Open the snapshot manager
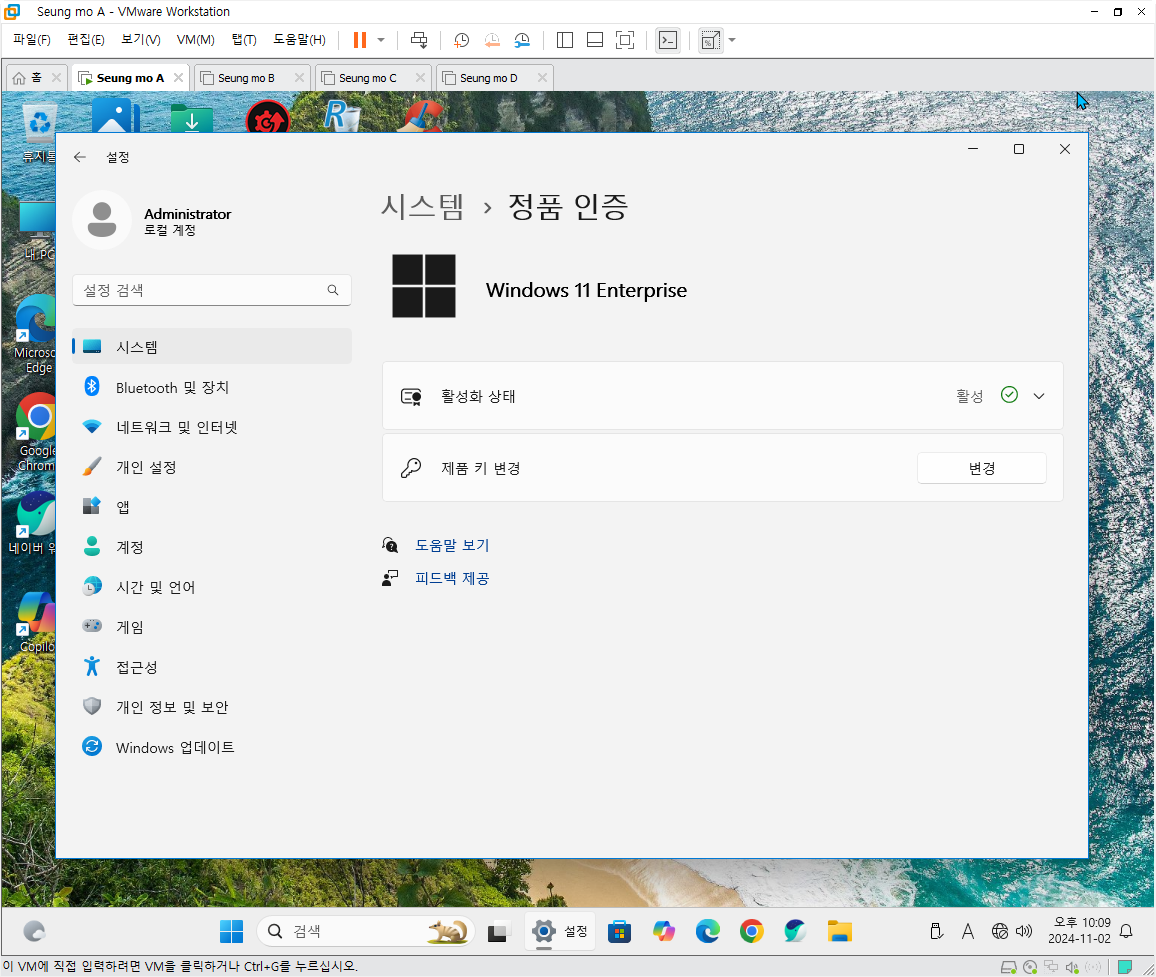This screenshot has width=1156, height=977. click(522, 40)
